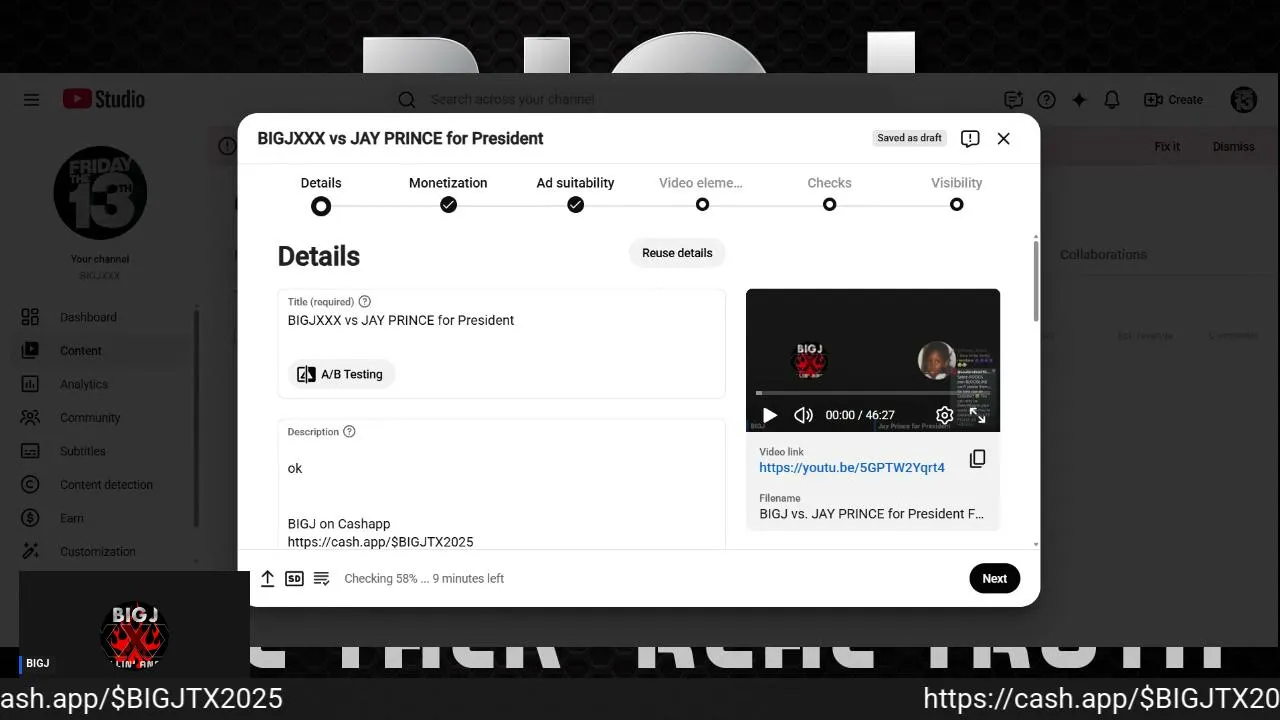
Task: Click the Create button
Action: 1174,99
